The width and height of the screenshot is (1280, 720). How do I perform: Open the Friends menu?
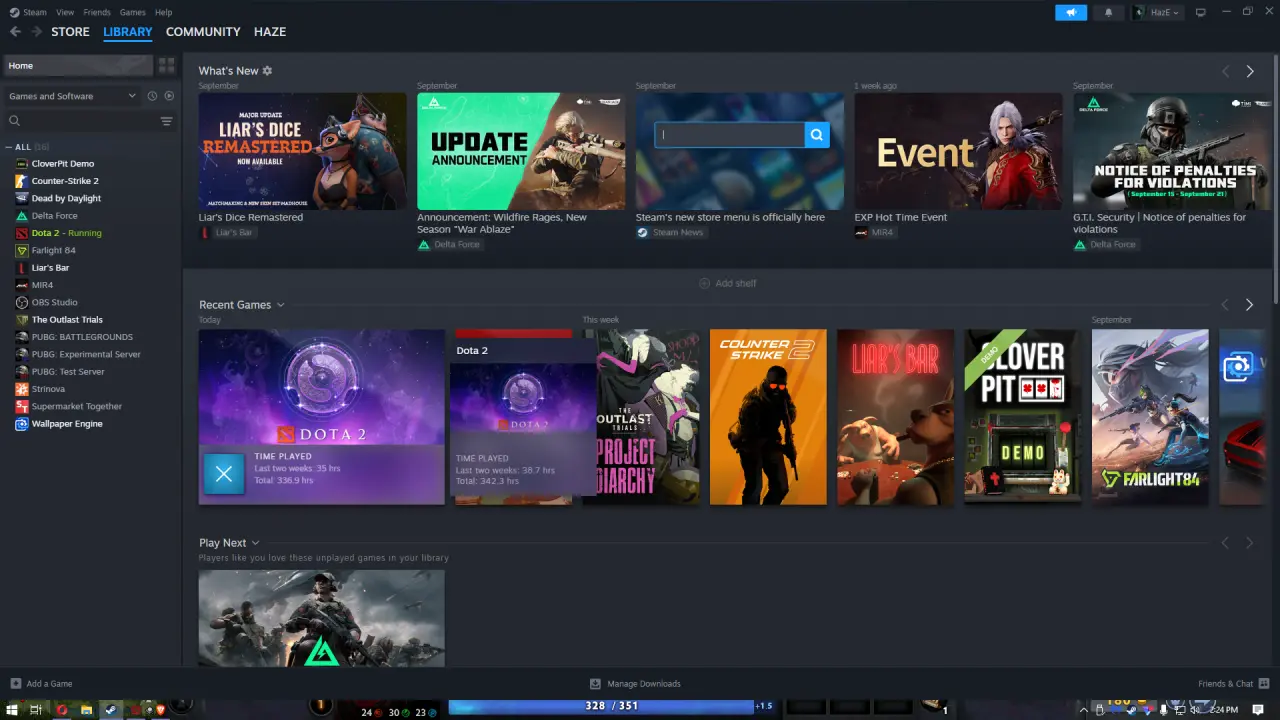pyautogui.click(x=97, y=12)
